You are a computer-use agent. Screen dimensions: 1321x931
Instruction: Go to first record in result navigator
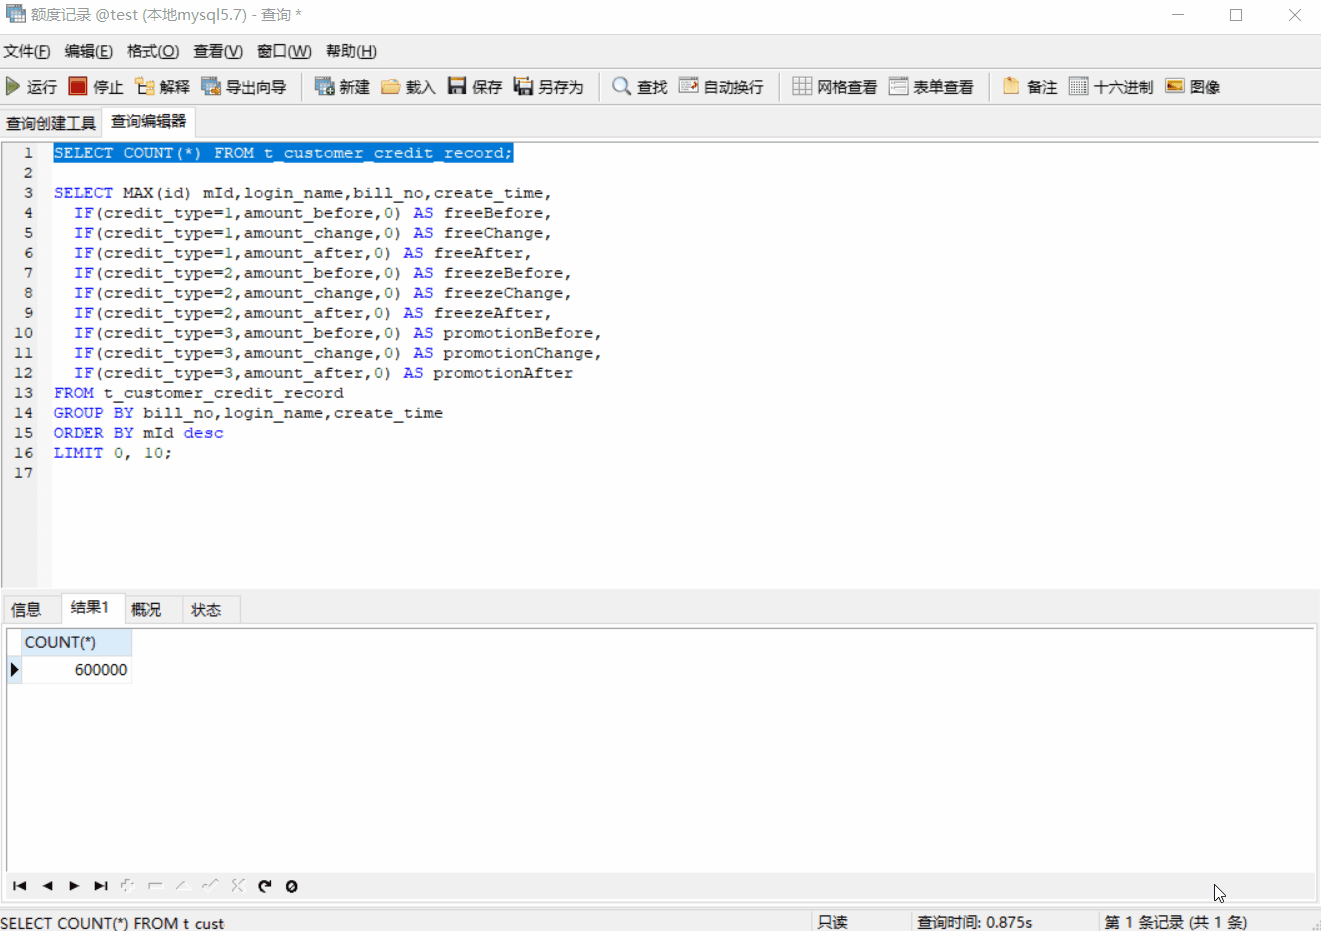point(19,886)
